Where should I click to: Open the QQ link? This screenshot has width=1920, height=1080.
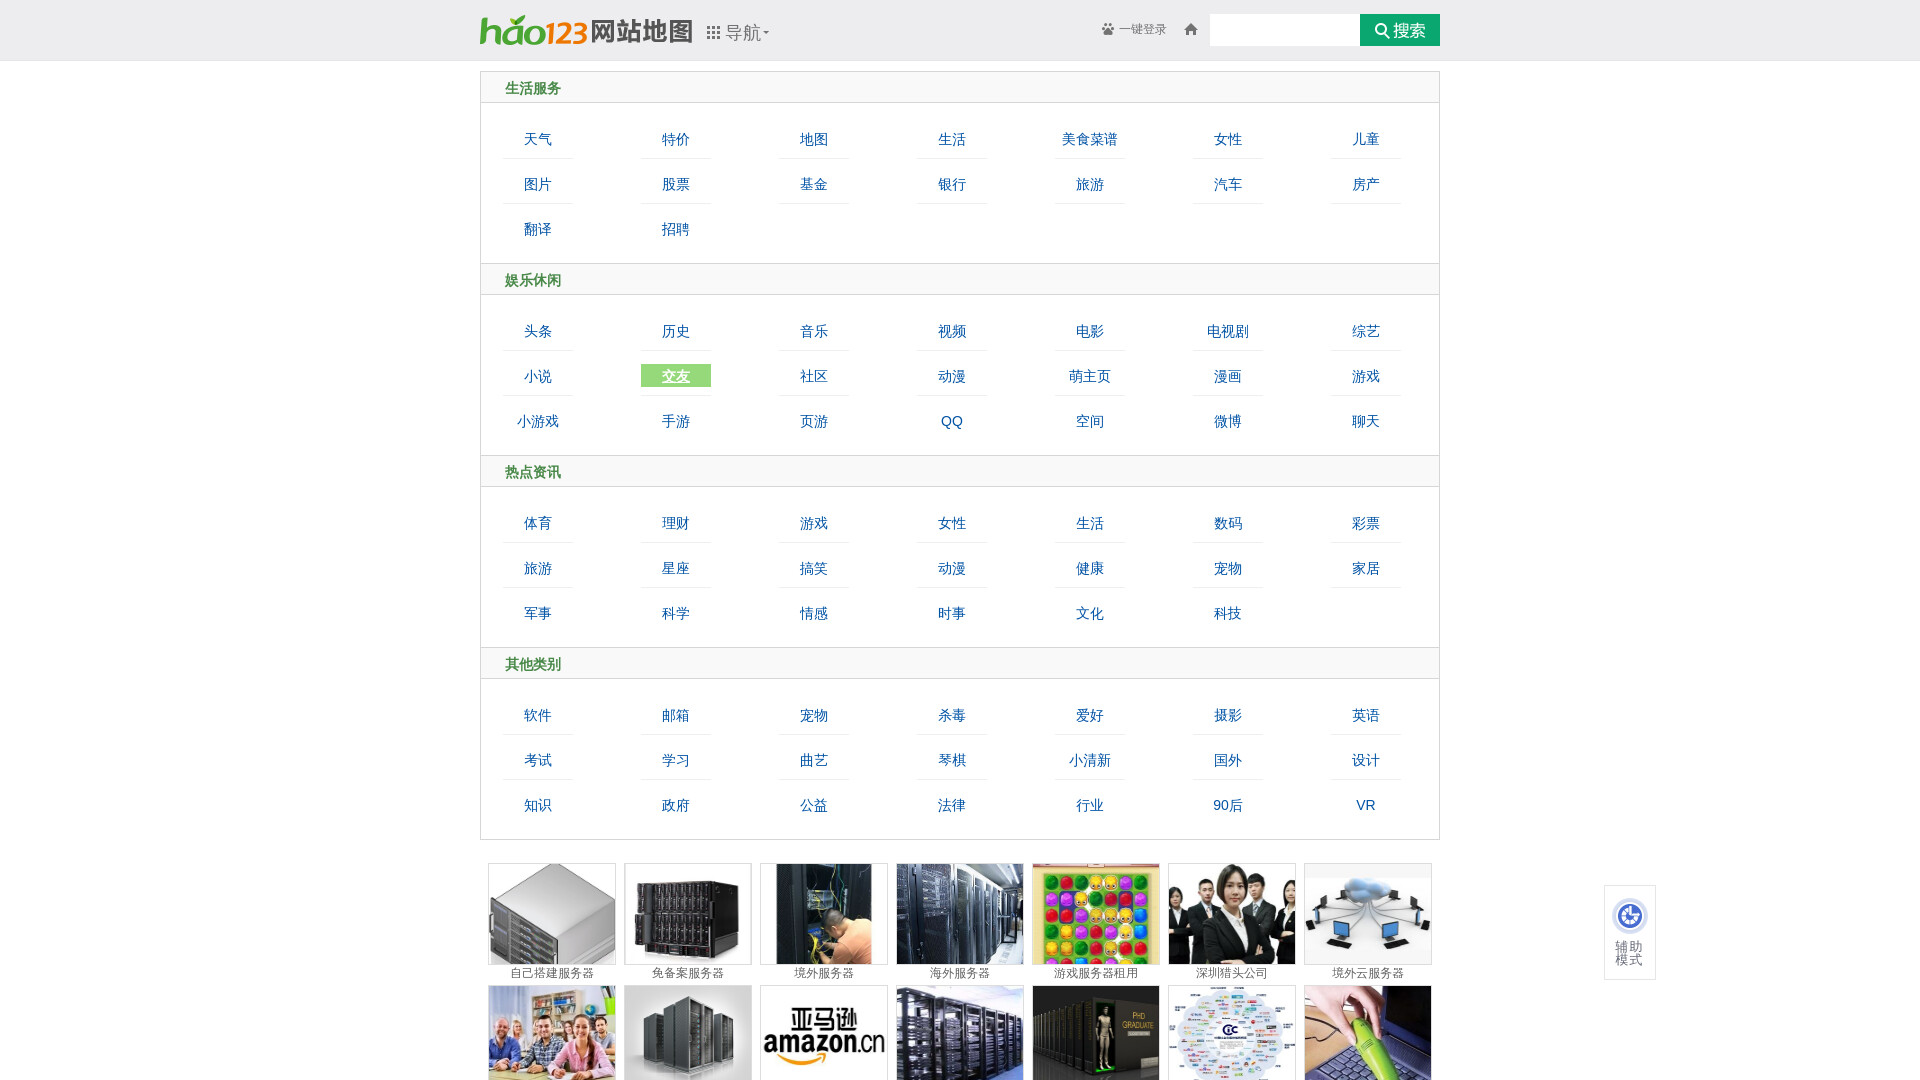point(952,421)
